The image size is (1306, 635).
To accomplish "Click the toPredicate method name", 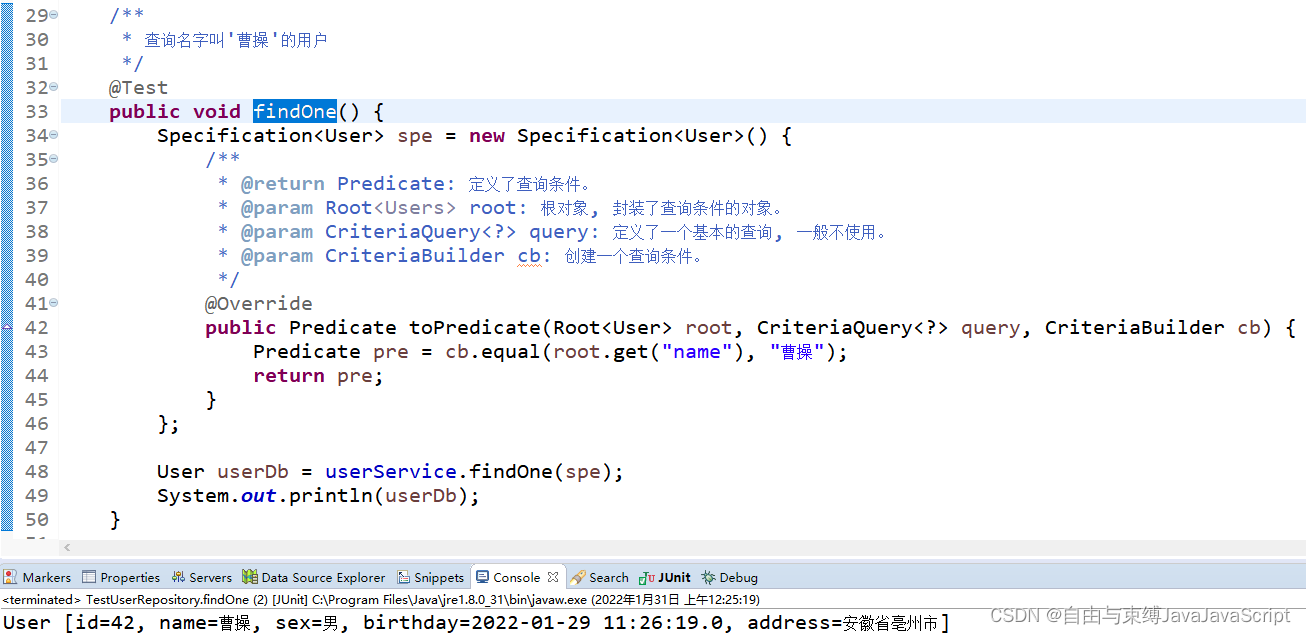I will (475, 328).
